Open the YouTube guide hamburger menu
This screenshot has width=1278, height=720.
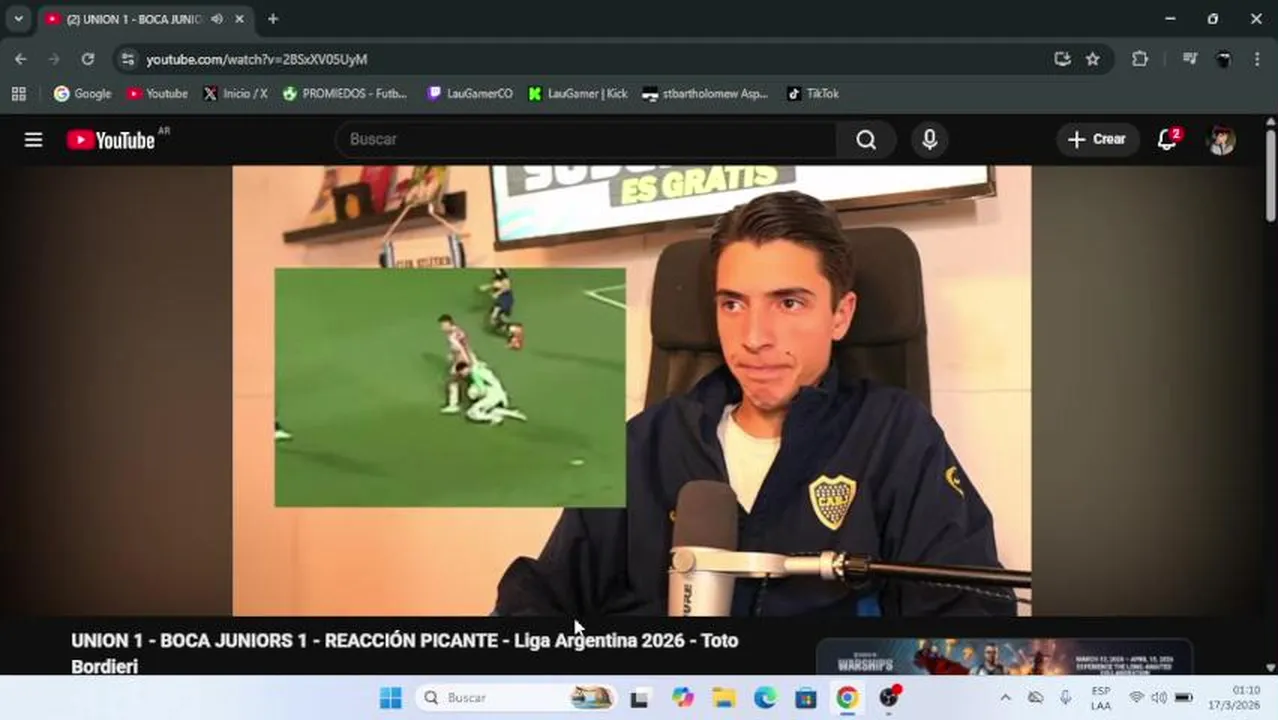tap(33, 140)
